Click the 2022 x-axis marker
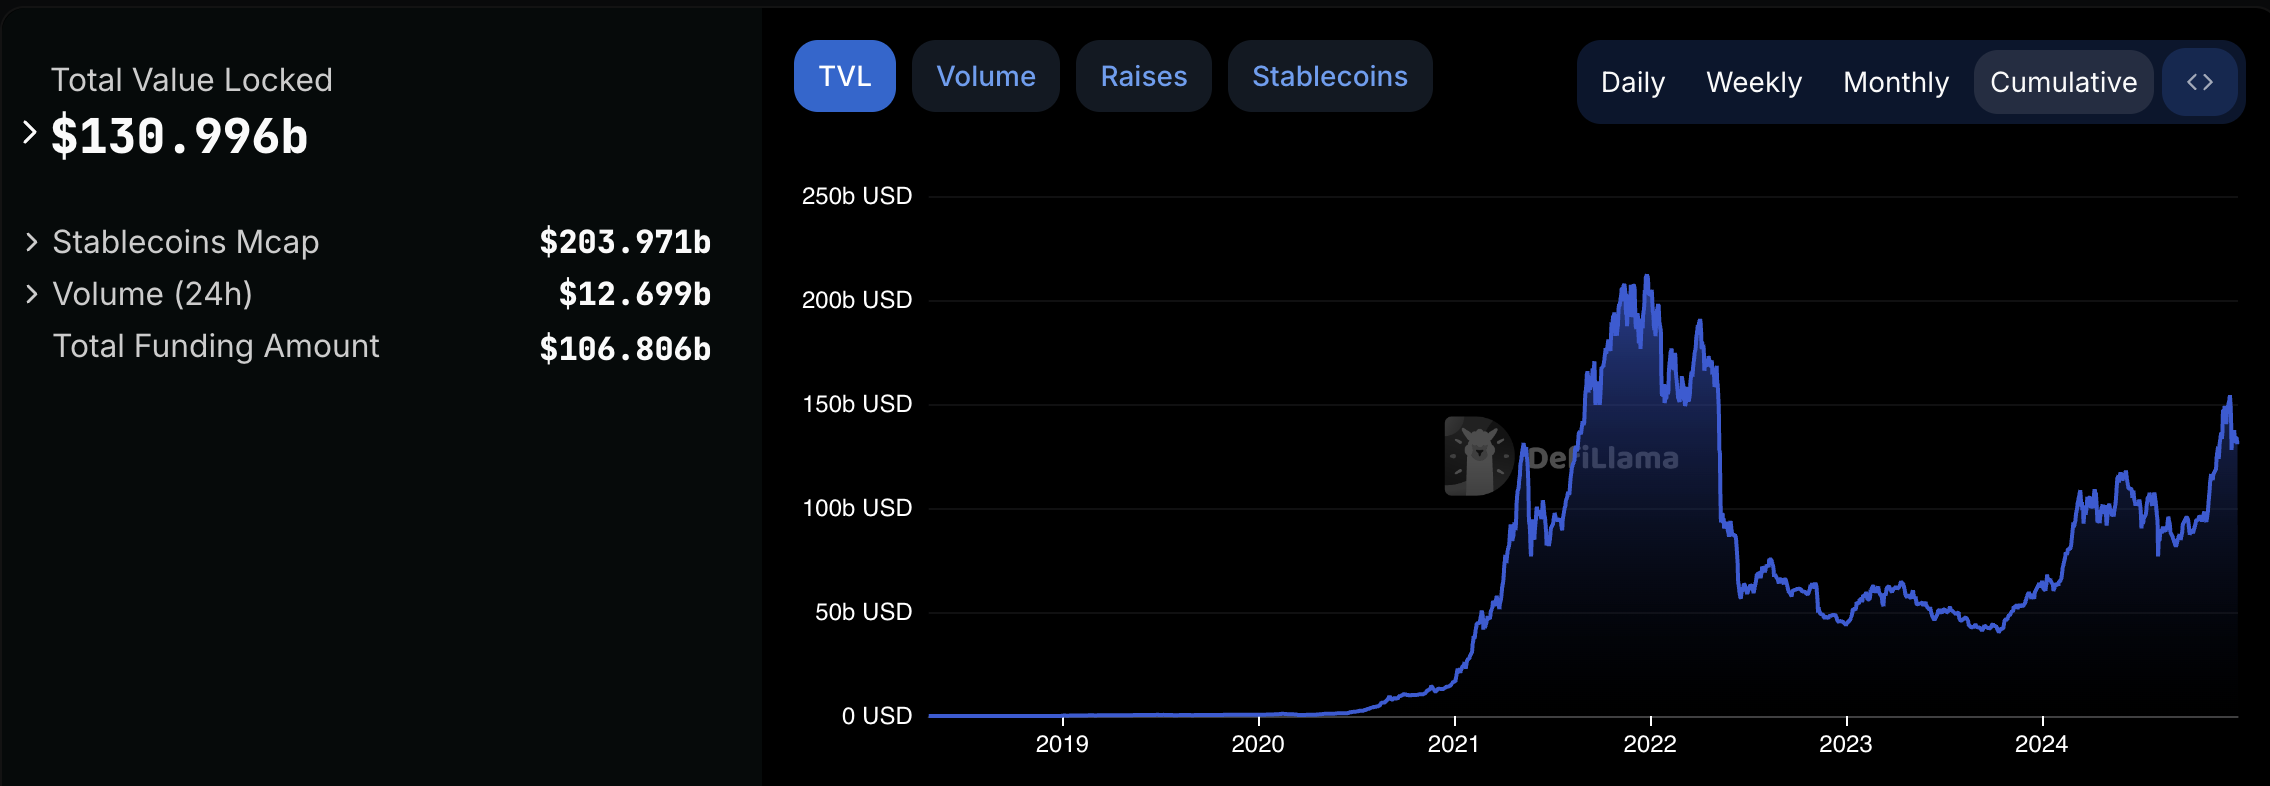The height and width of the screenshot is (786, 2270). click(x=1649, y=744)
